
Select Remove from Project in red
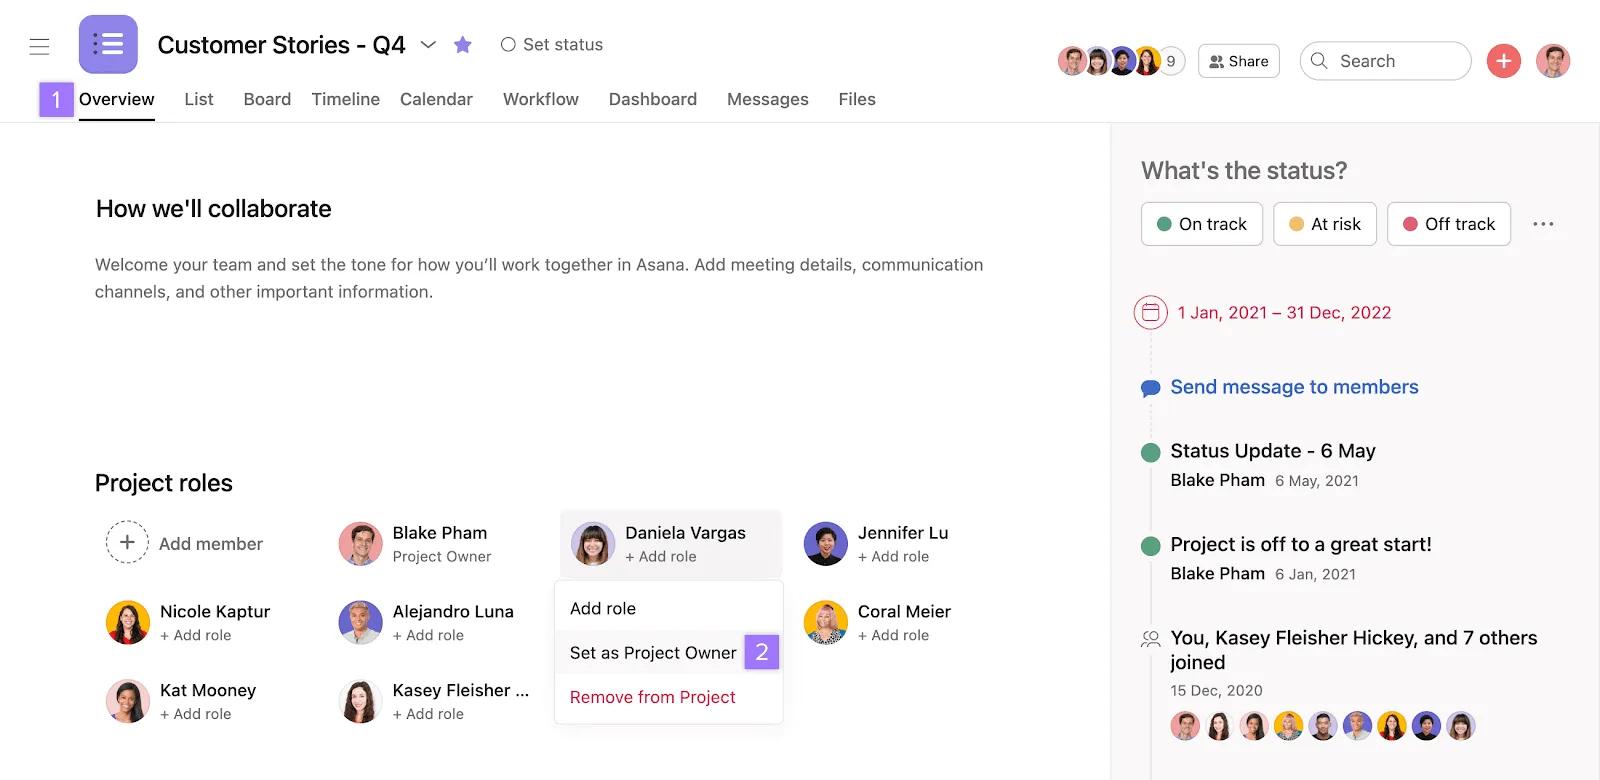(652, 697)
